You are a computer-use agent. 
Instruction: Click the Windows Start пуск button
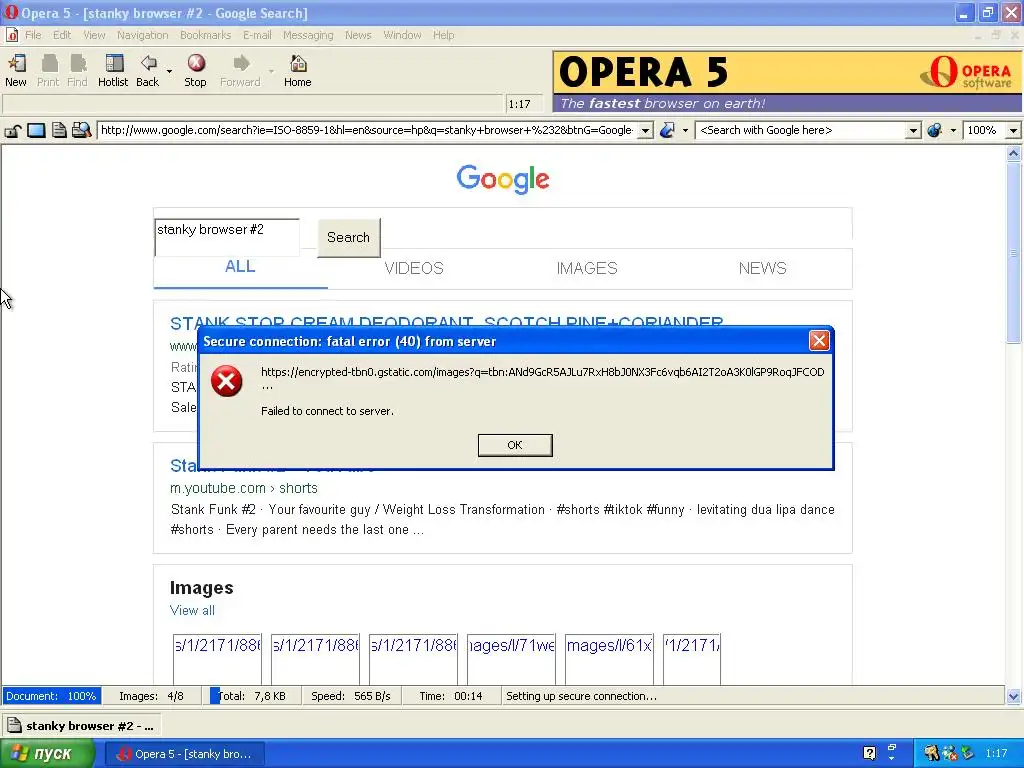point(46,753)
